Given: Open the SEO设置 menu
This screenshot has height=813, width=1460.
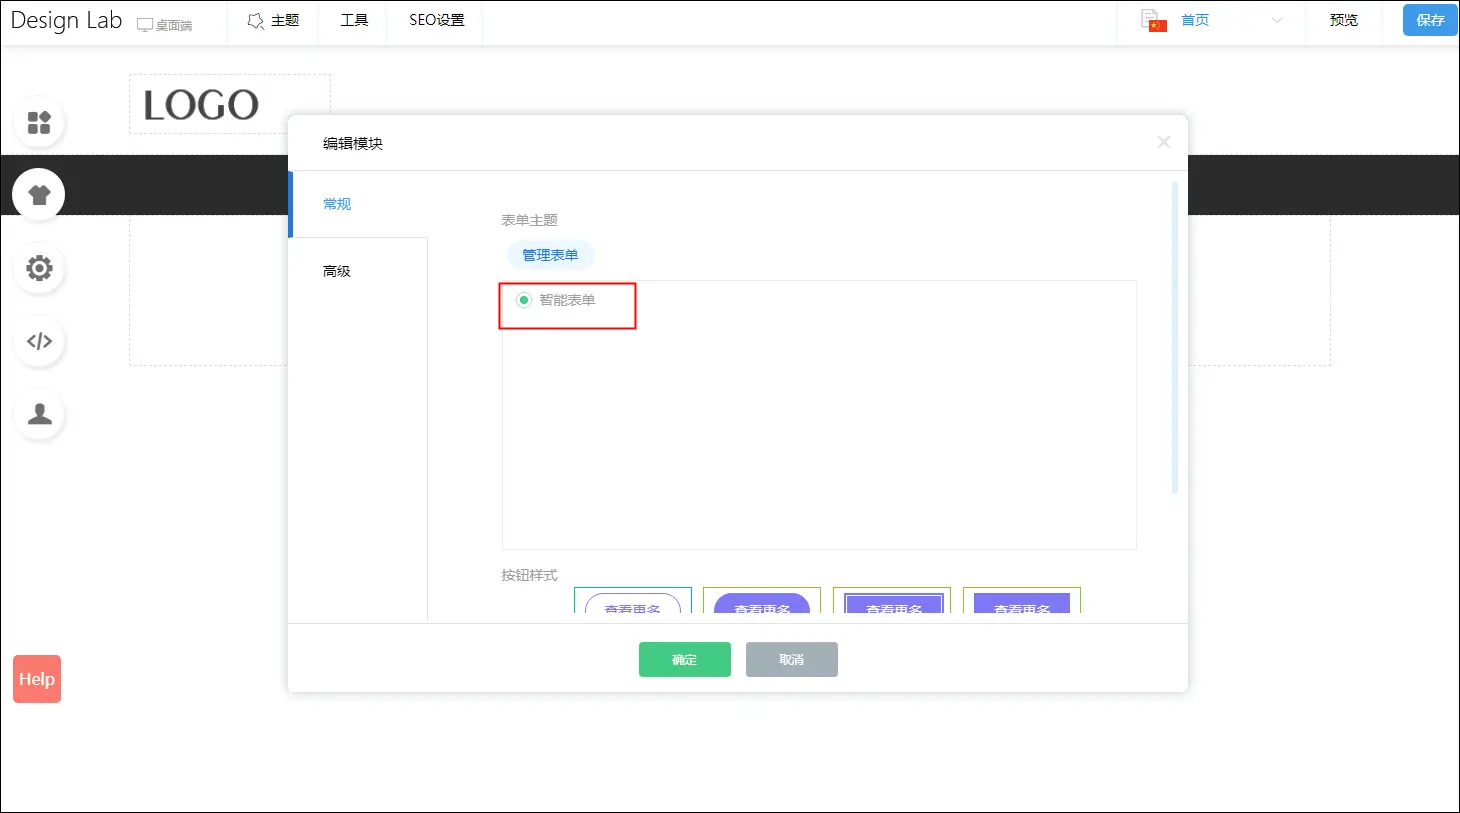Looking at the screenshot, I should point(436,20).
